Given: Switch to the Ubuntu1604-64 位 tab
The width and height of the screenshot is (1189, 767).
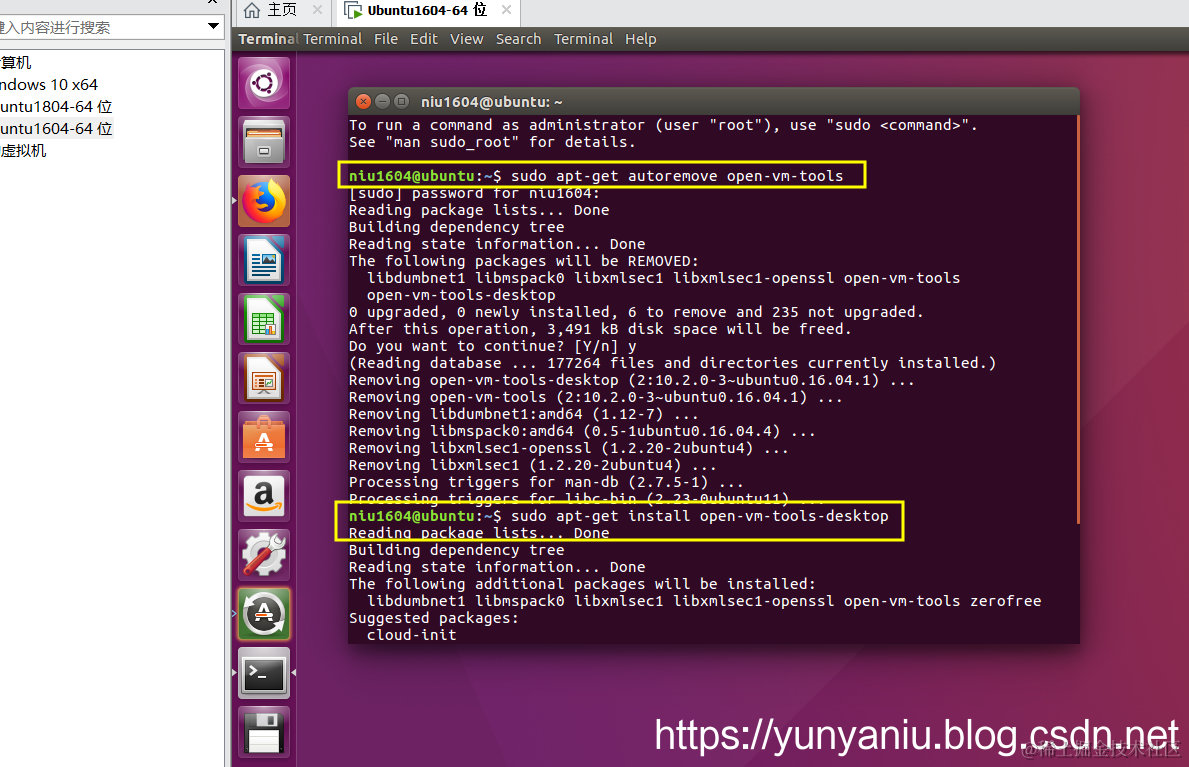Looking at the screenshot, I should [x=427, y=11].
